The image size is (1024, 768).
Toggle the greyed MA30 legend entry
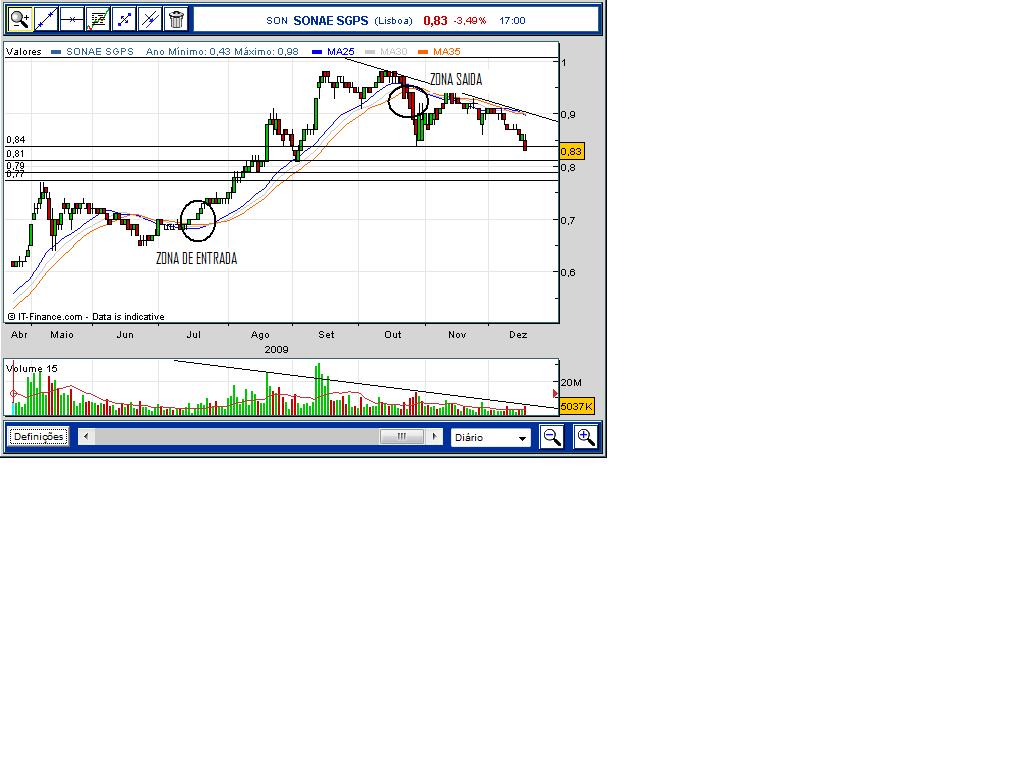coord(387,52)
